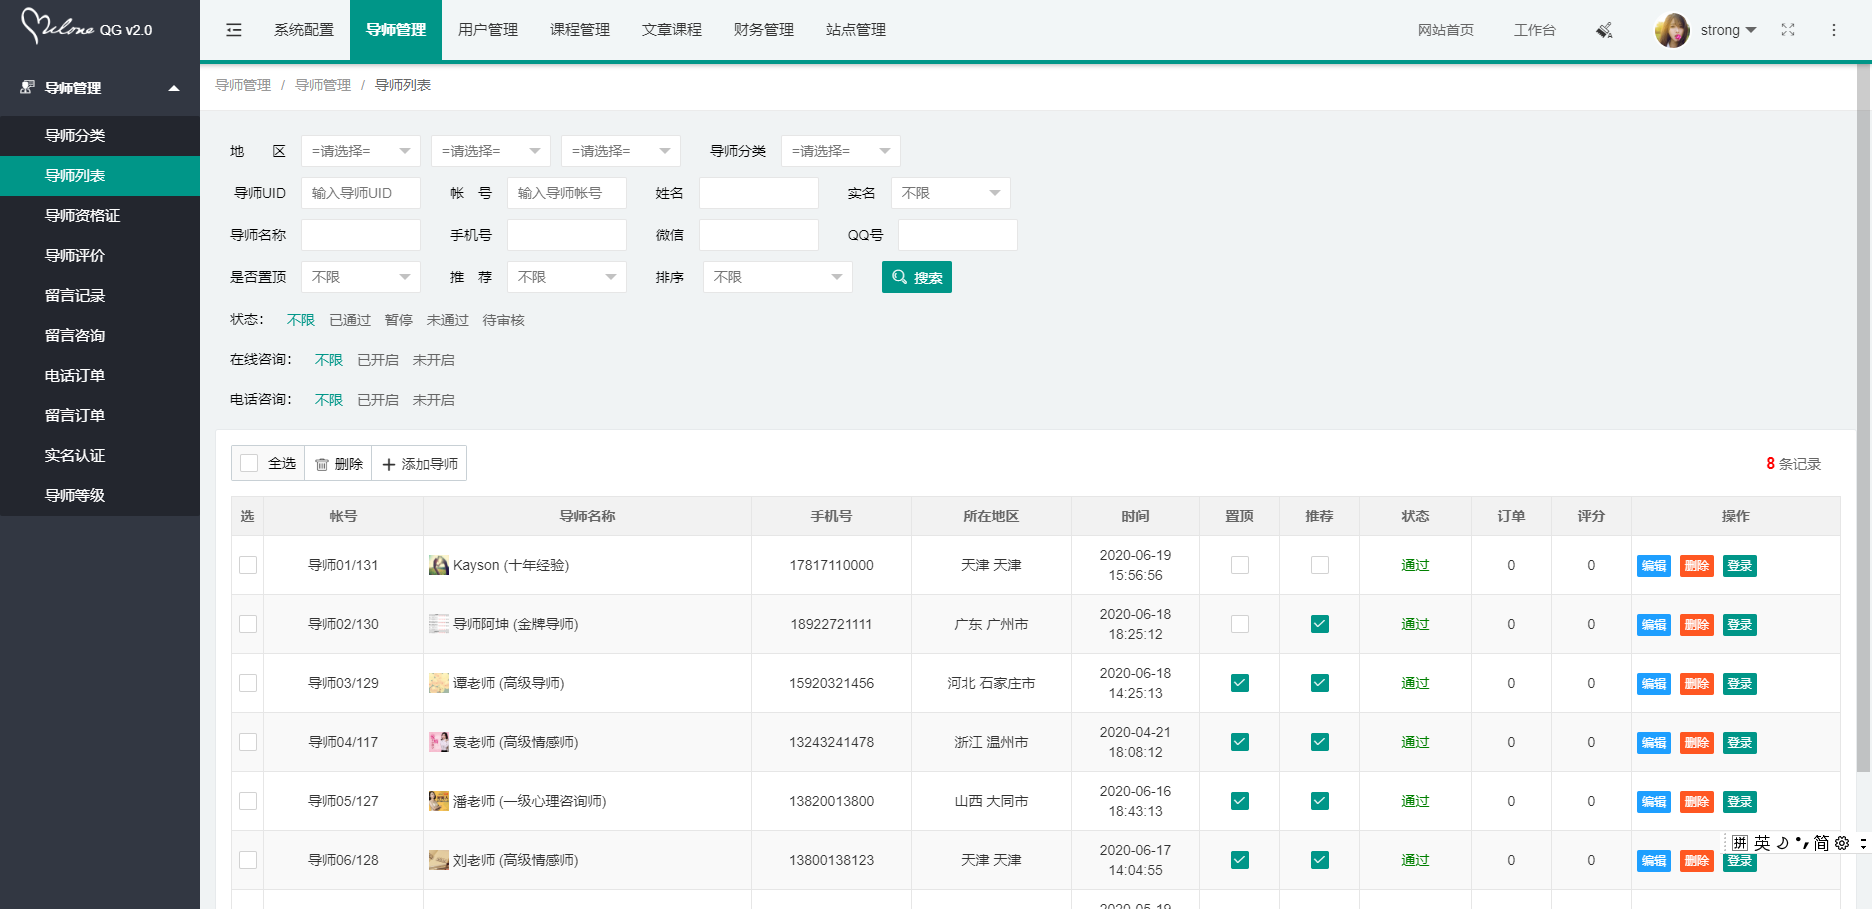
Task: Click edit button for 导师05/127
Action: pyautogui.click(x=1654, y=802)
